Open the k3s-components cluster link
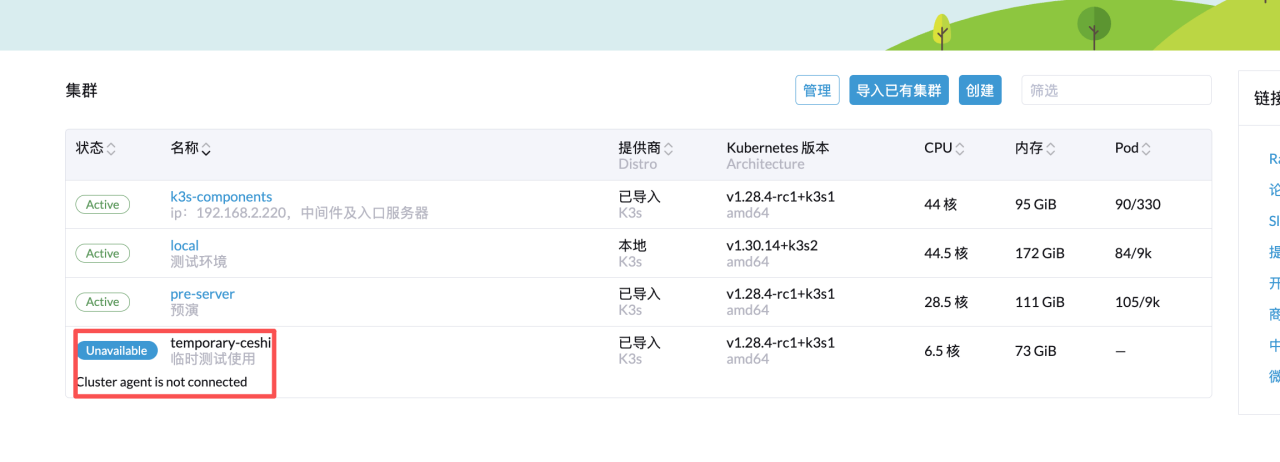The width and height of the screenshot is (1280, 462). point(221,196)
